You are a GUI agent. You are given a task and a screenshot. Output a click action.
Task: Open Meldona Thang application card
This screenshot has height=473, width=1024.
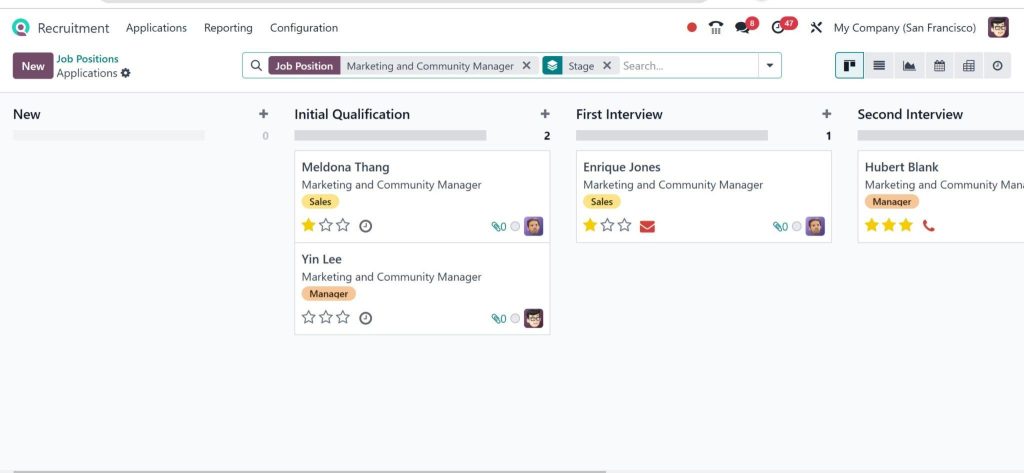pos(422,197)
